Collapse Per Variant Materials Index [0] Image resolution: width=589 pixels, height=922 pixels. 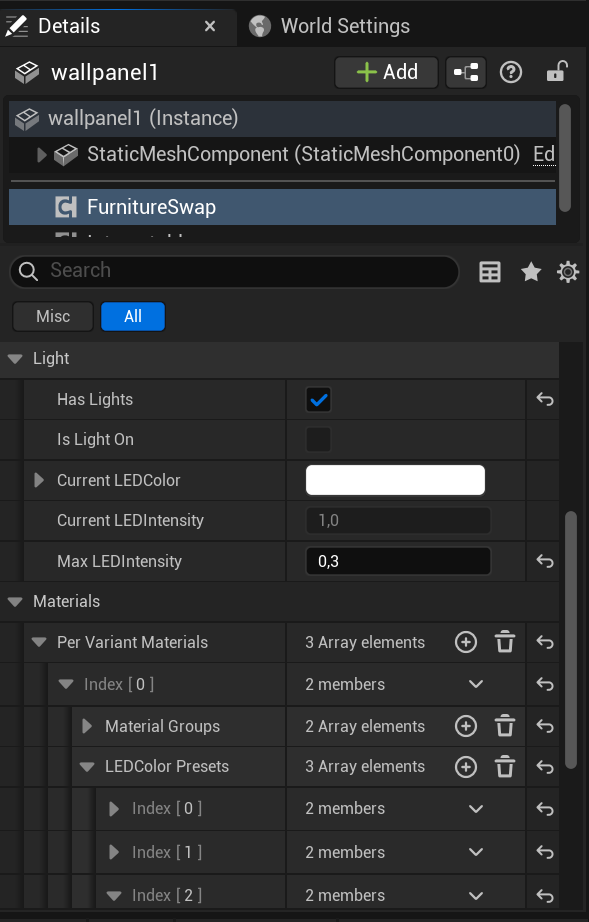pyautogui.click(x=66, y=684)
